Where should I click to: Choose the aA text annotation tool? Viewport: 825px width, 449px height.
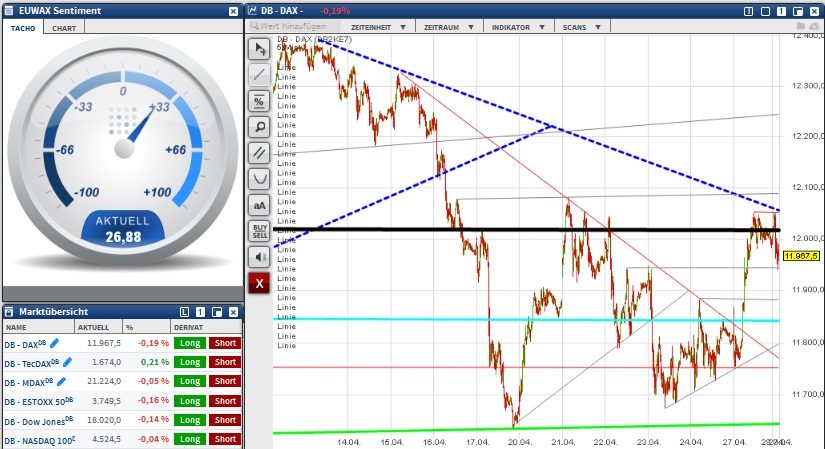point(259,205)
